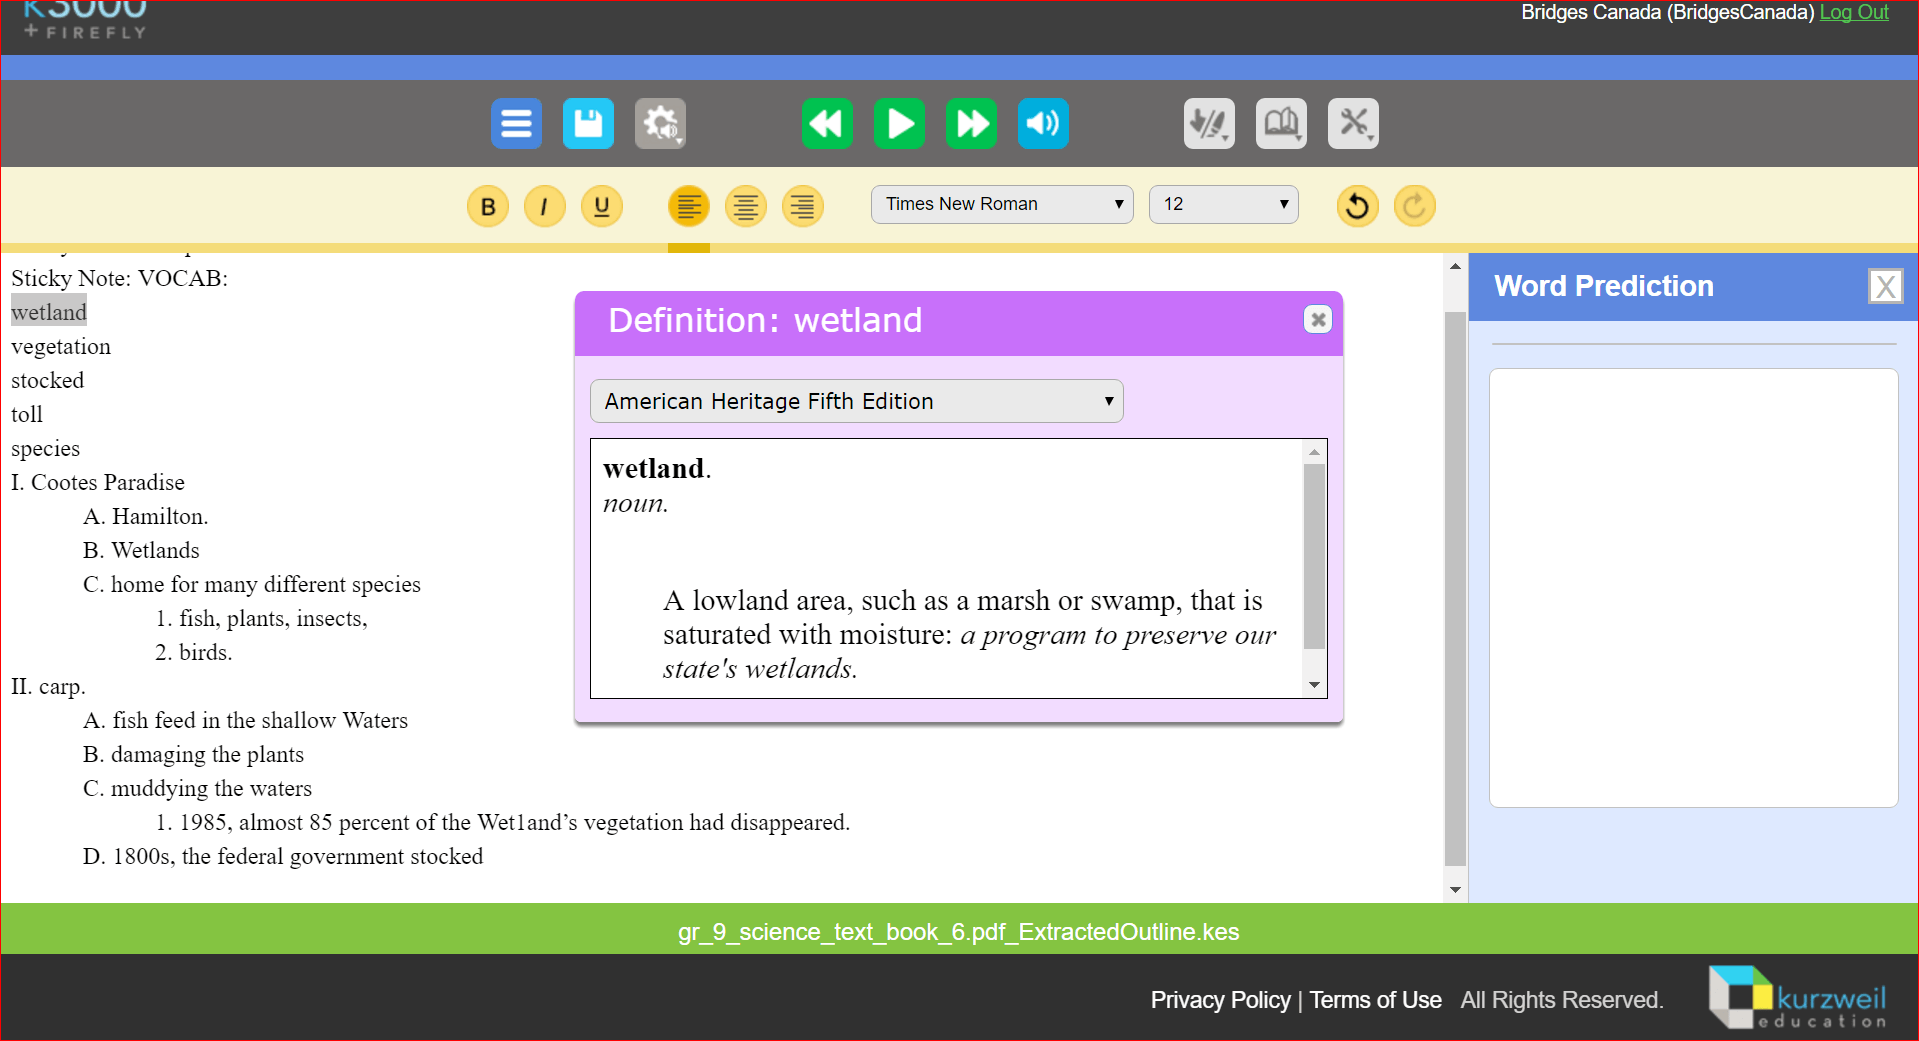Click the definition box scrollbar down arrow
1919x1041 pixels.
coord(1315,685)
